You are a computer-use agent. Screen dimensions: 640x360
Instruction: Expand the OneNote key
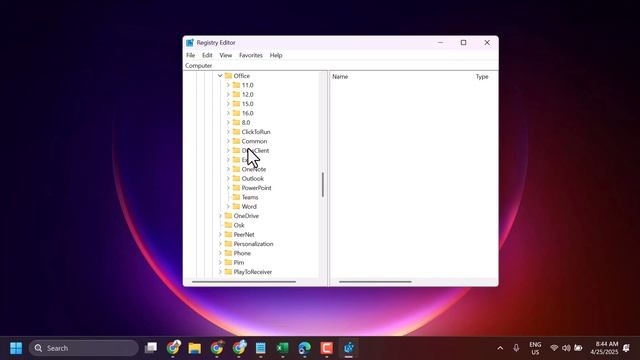click(x=228, y=169)
